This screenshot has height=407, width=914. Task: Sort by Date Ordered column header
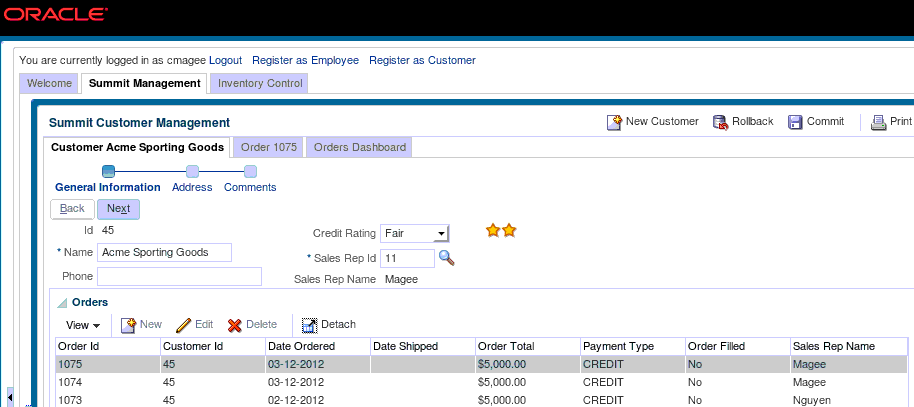pyautogui.click(x=318, y=346)
